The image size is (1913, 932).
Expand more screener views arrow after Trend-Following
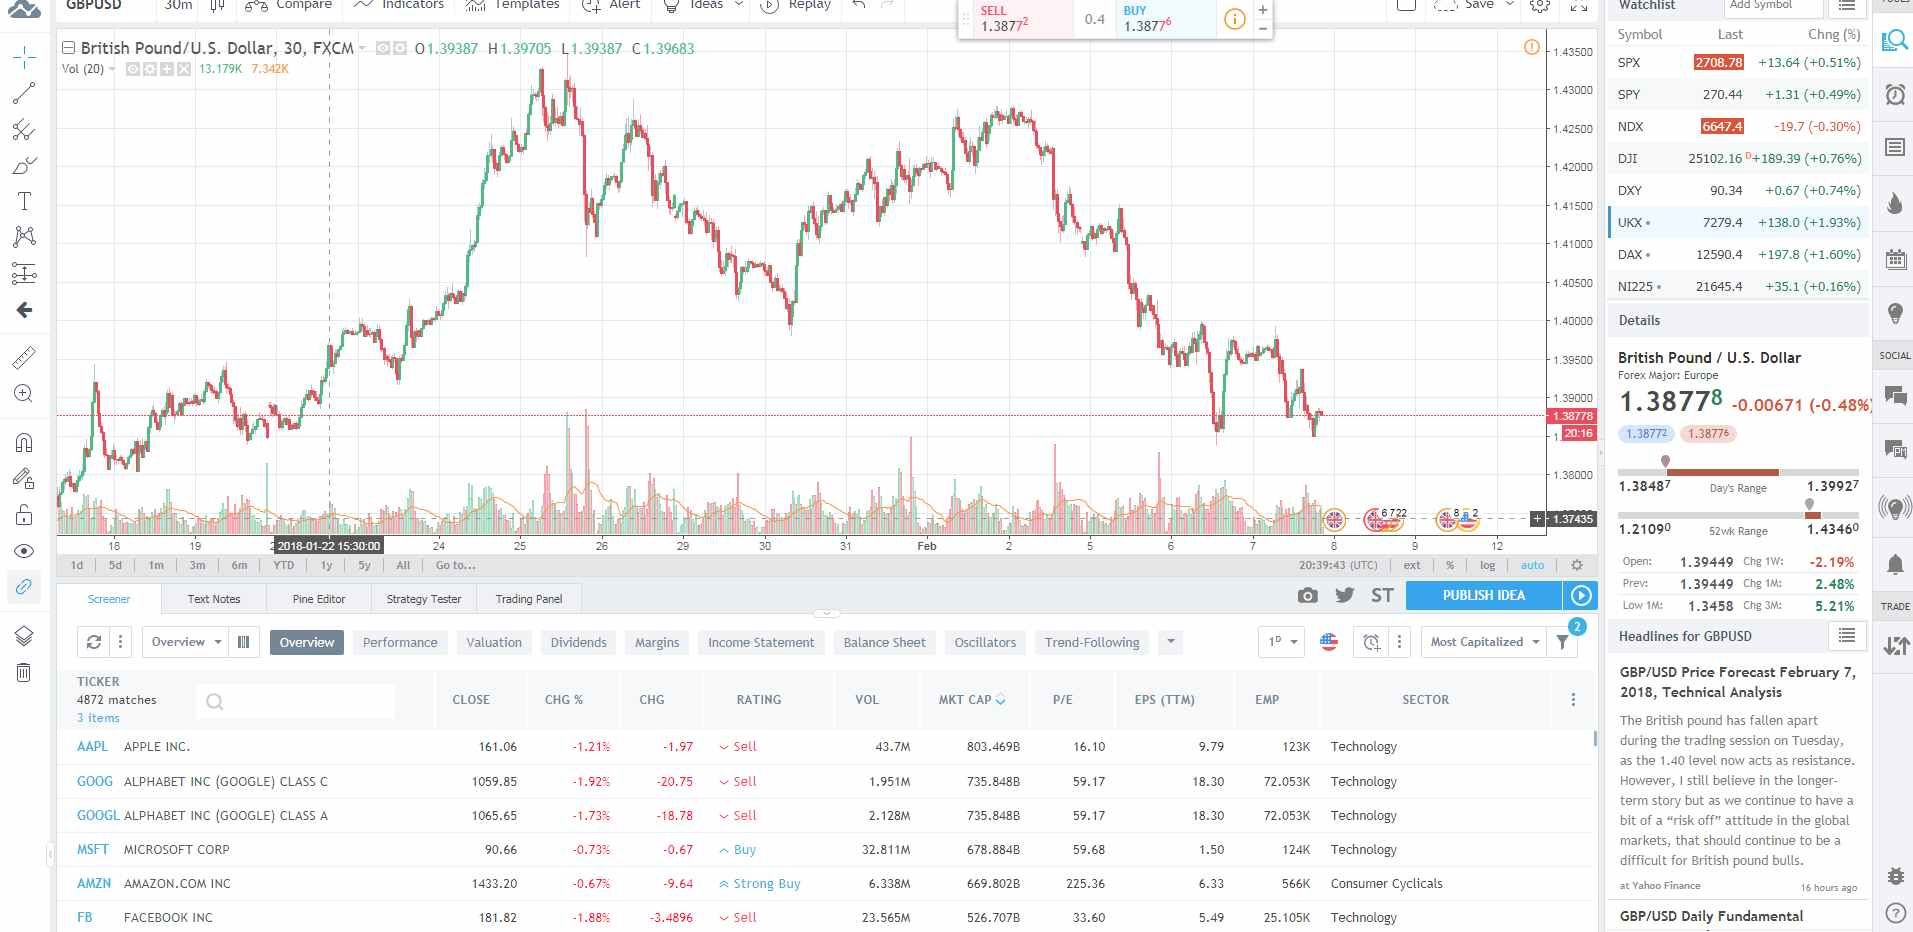(x=1171, y=642)
